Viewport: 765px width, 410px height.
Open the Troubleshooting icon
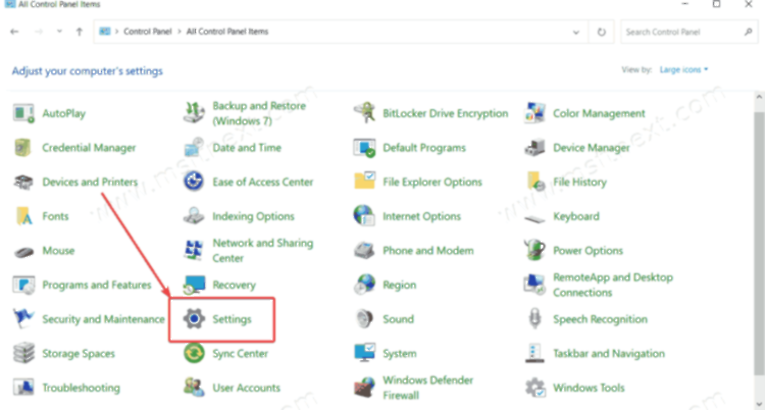pyautogui.click(x=23, y=388)
